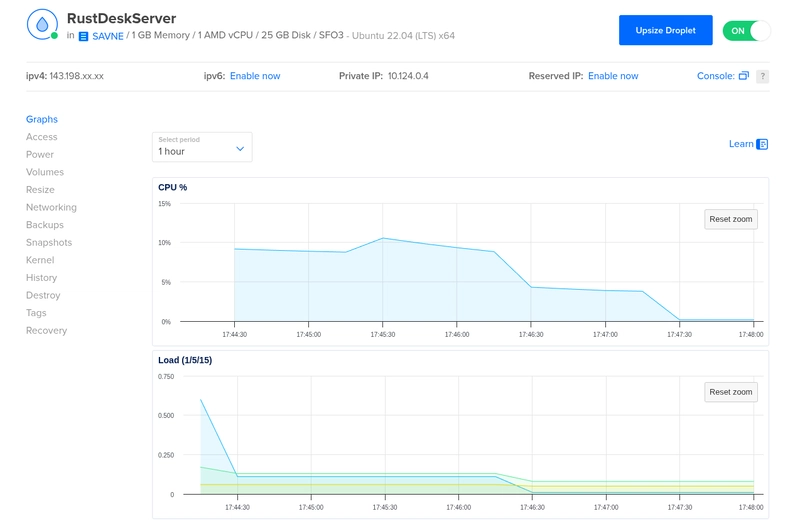The width and height of the screenshot is (800, 521).
Task: Reset zoom on the CPU % graph
Action: pos(730,219)
